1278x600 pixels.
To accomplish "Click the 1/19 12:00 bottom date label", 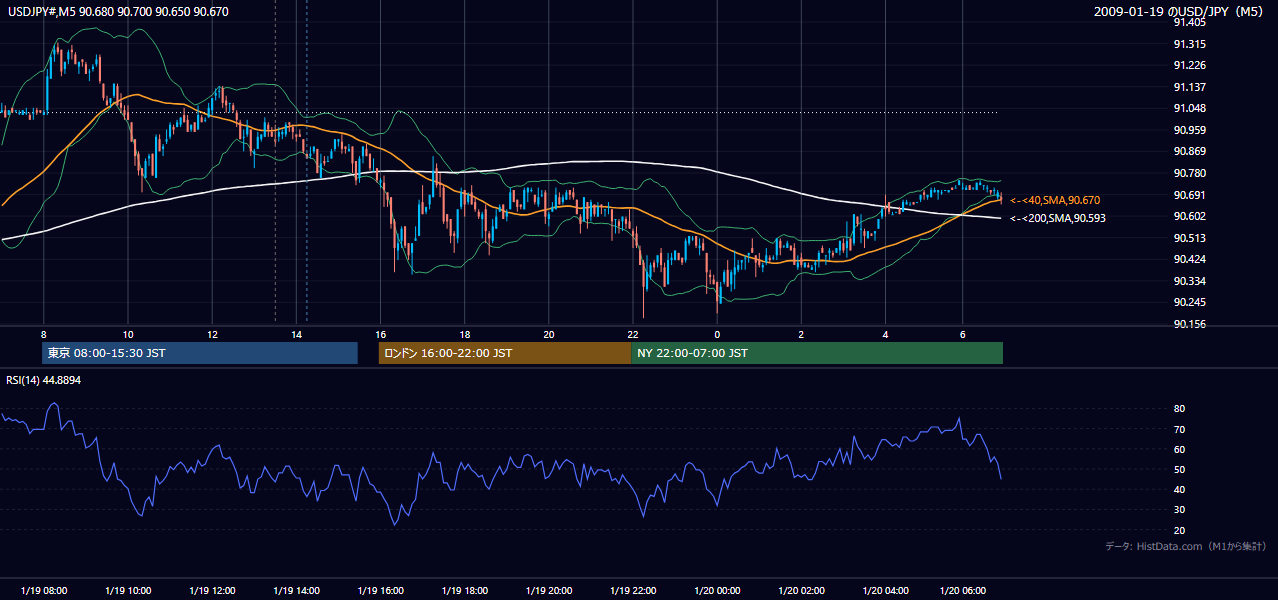I will pyautogui.click(x=212, y=591).
